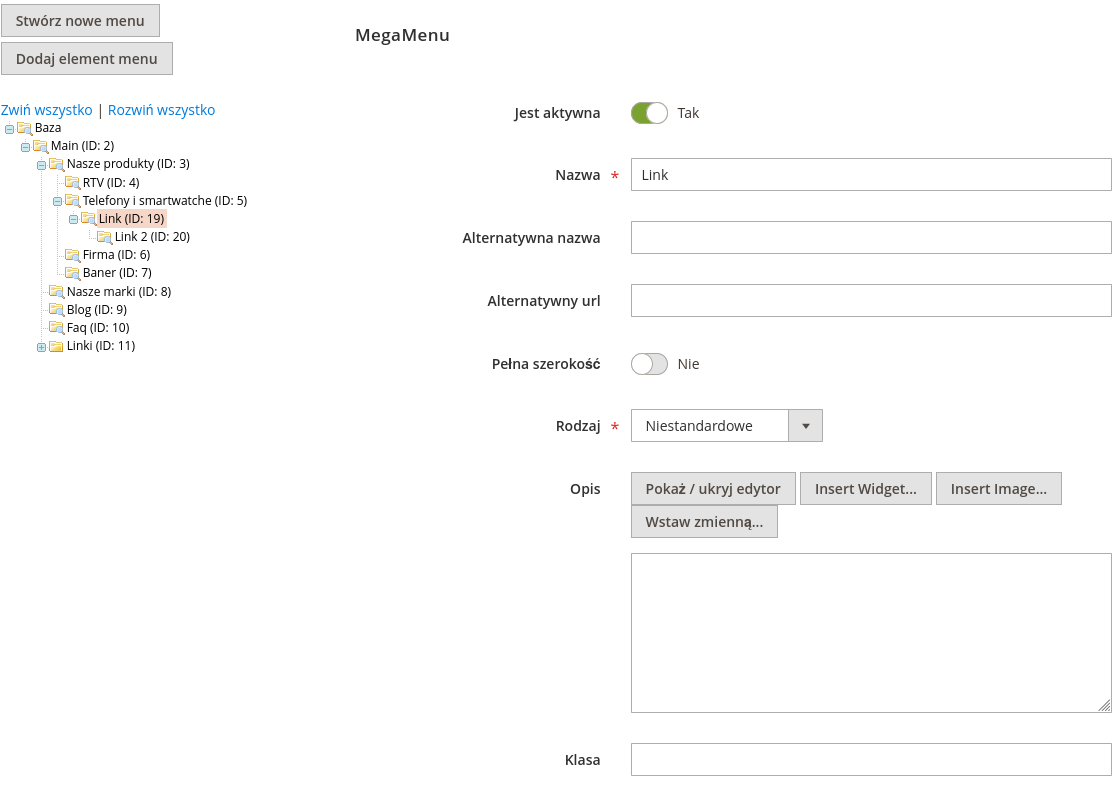Viewport: 1115px width, 785px height.
Task: Click the folder icon next to Firma
Action: [73, 255]
